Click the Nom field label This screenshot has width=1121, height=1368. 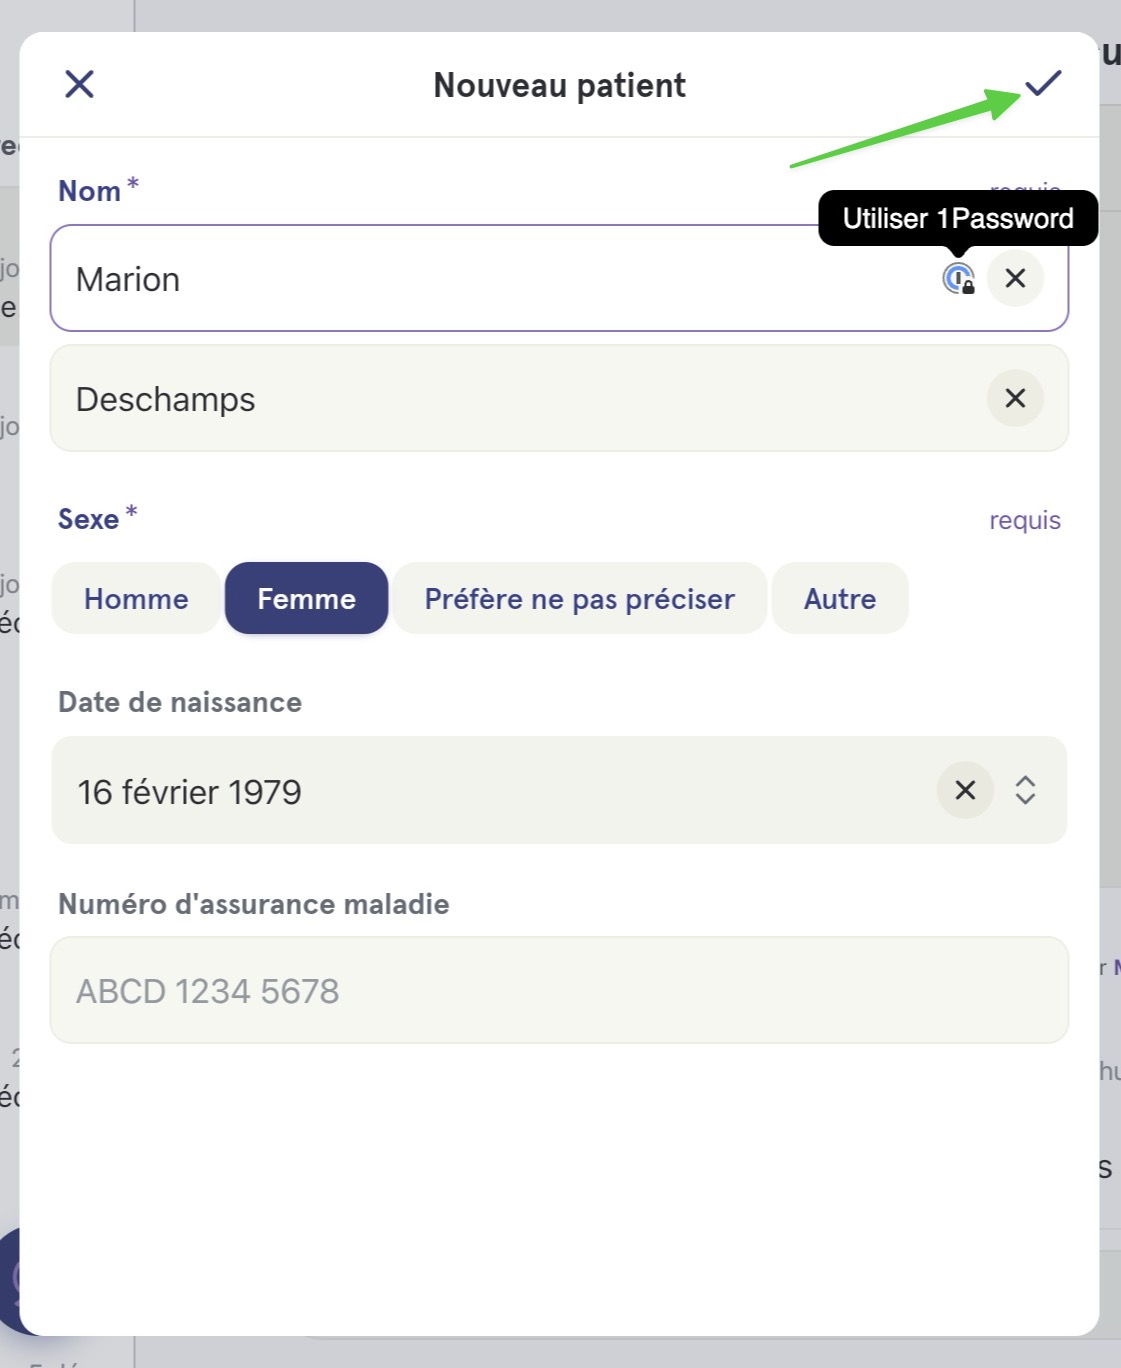(x=89, y=190)
